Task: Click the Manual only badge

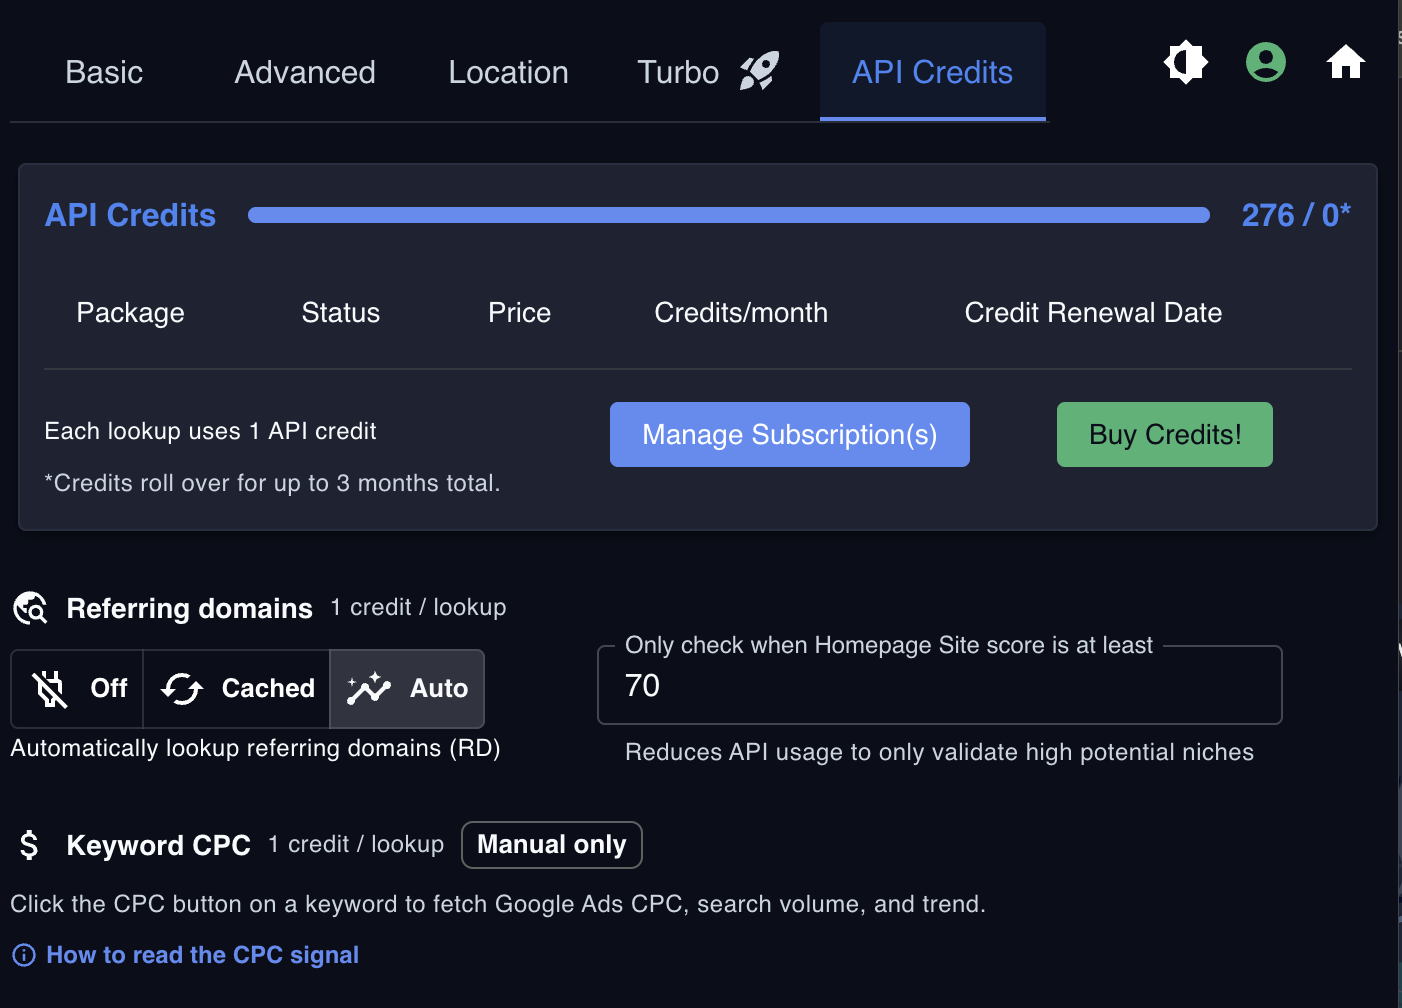Action: coord(552,845)
